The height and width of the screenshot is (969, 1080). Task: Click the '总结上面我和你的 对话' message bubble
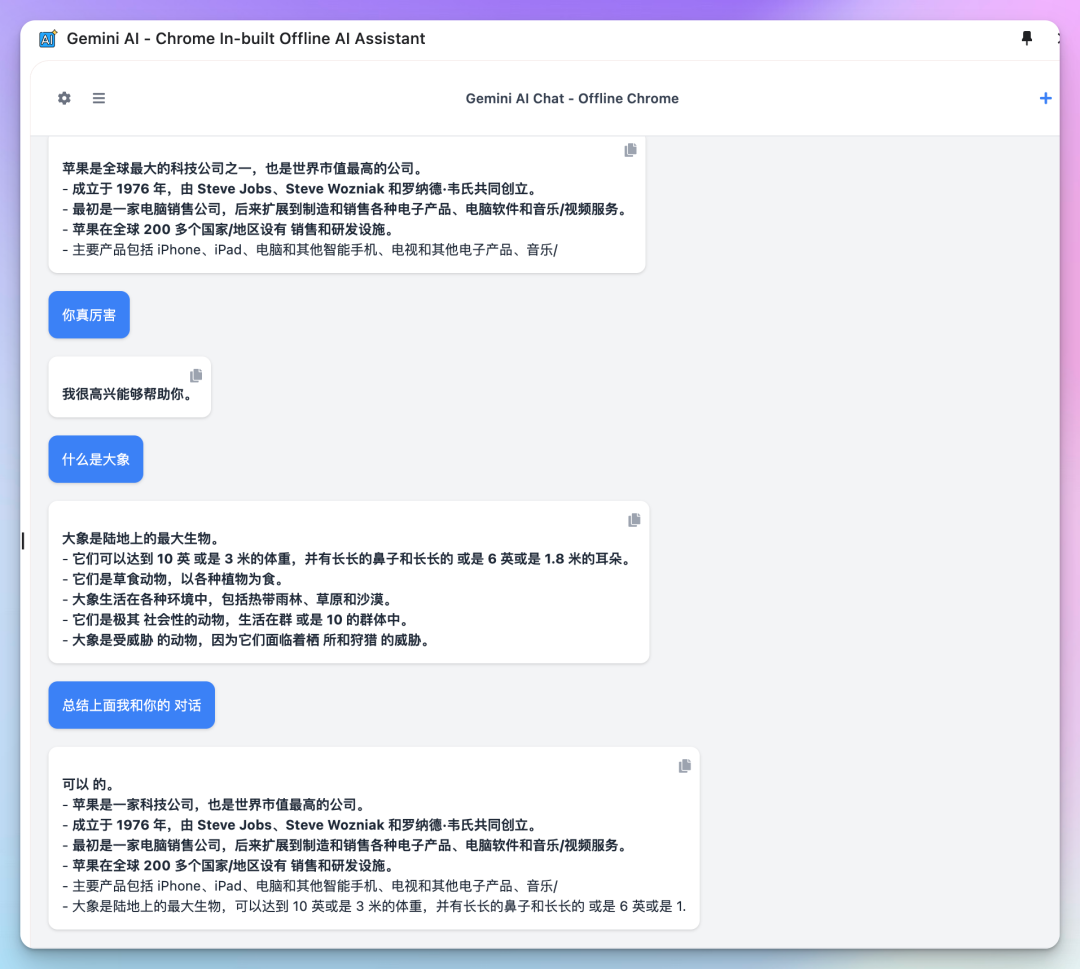coord(131,704)
